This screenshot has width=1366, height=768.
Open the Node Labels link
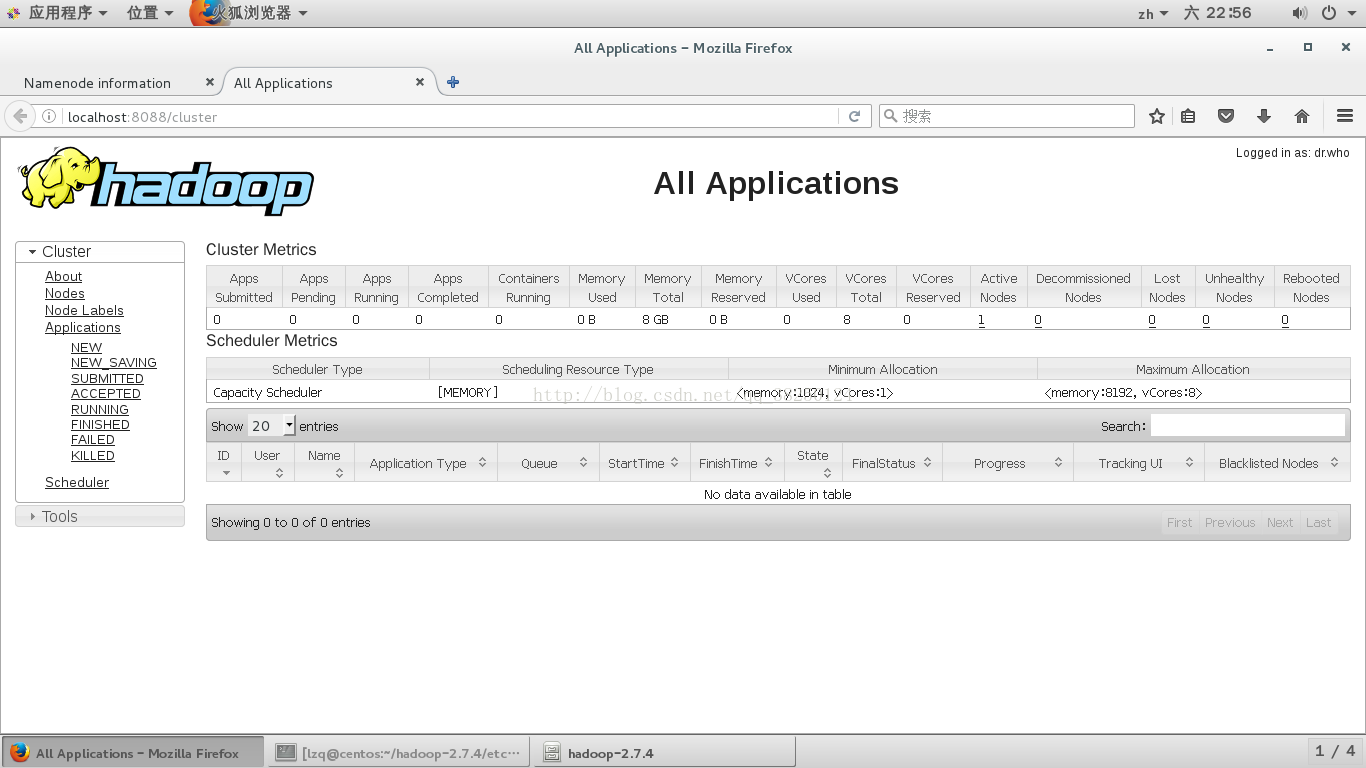point(84,311)
